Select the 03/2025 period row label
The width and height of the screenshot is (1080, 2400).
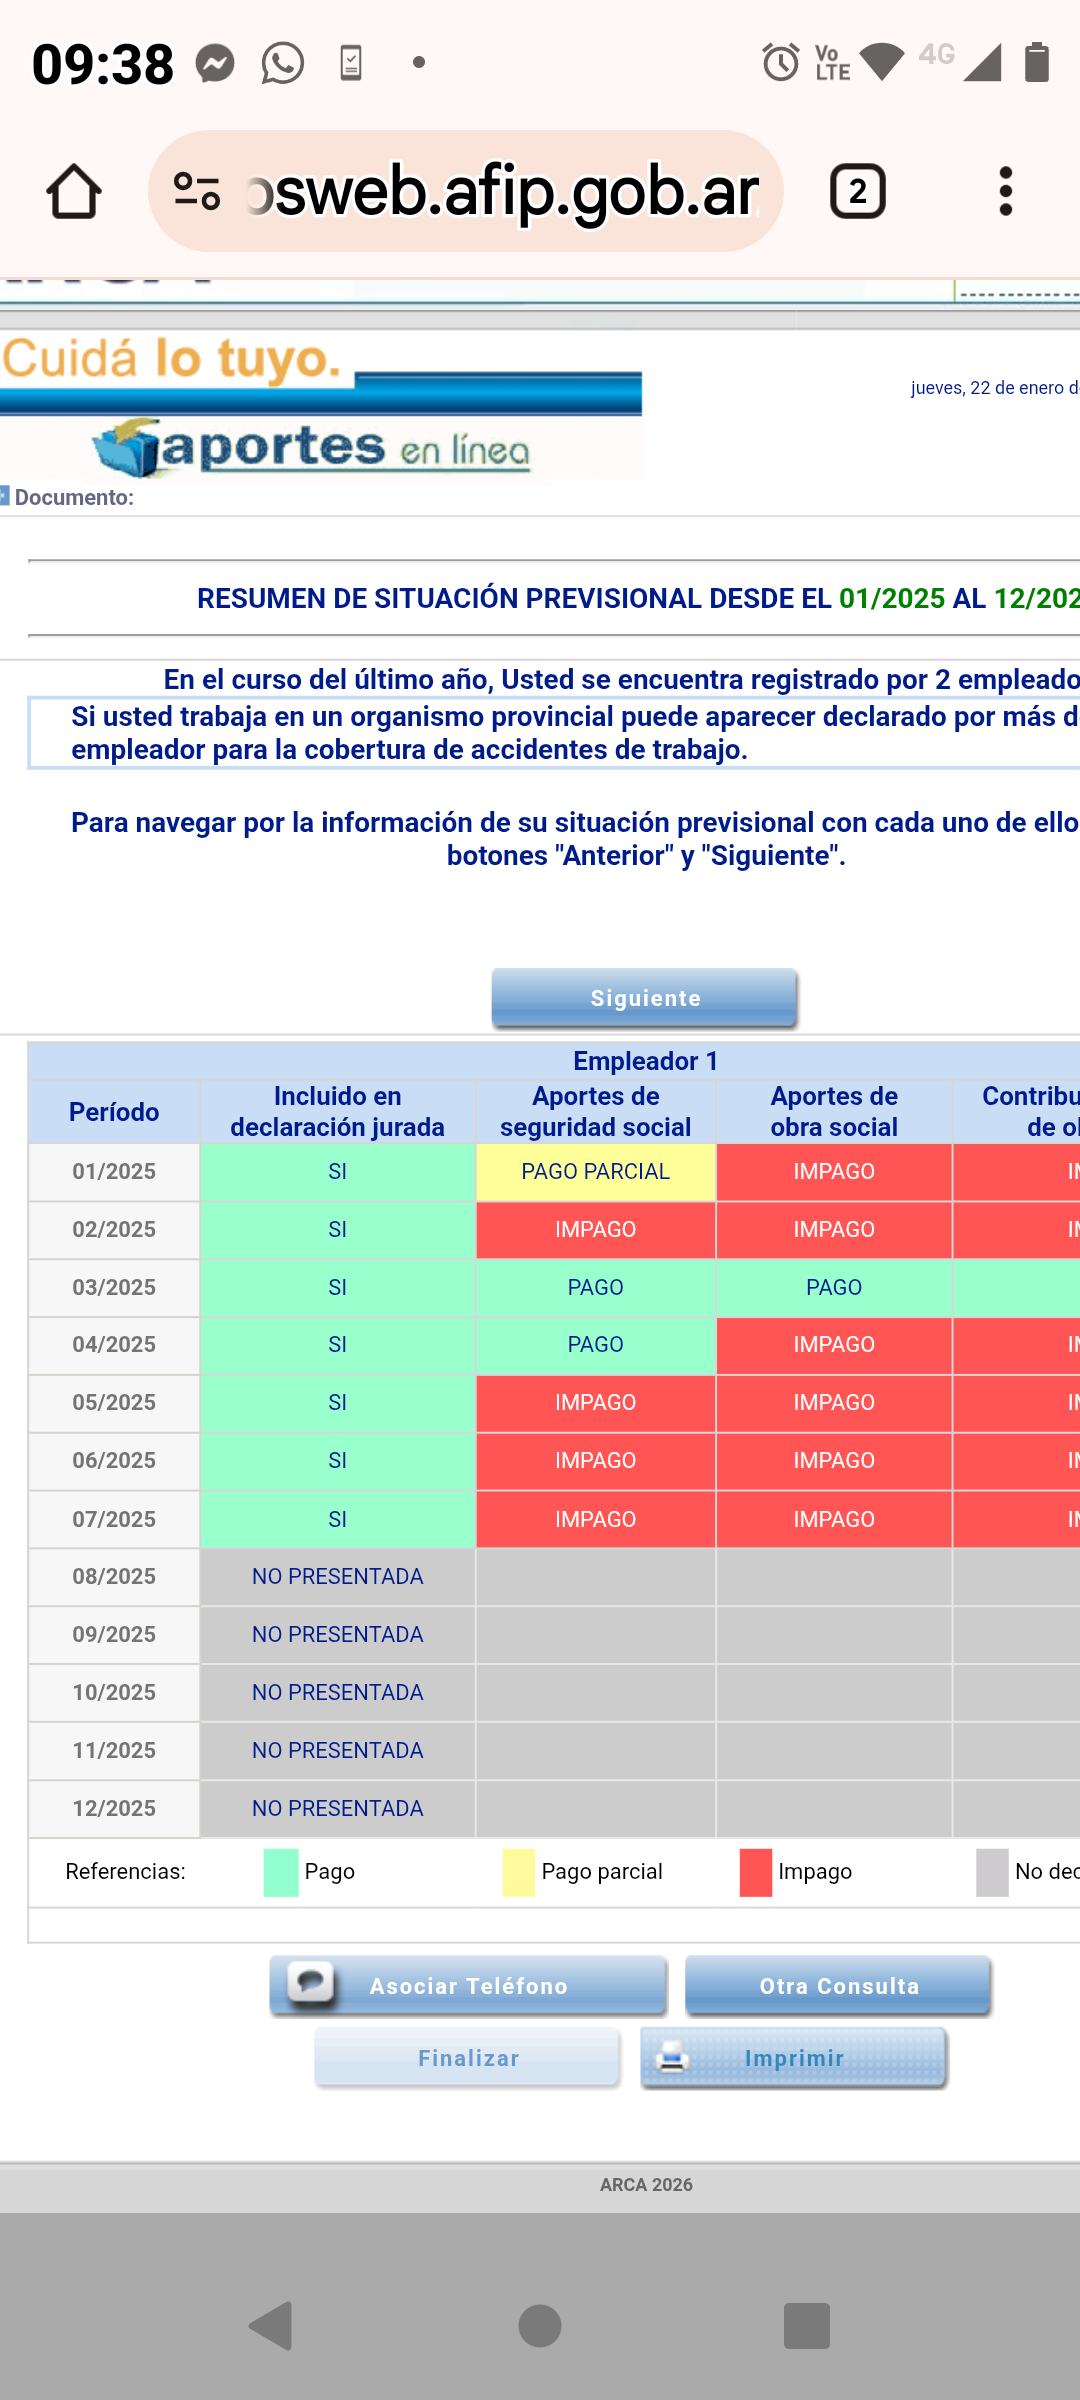pos(114,1288)
